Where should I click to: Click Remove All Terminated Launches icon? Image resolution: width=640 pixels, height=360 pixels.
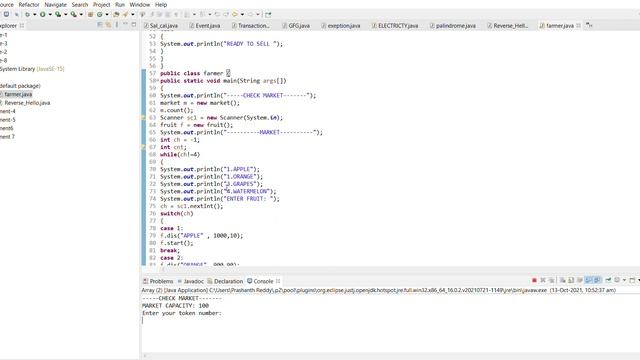point(551,280)
